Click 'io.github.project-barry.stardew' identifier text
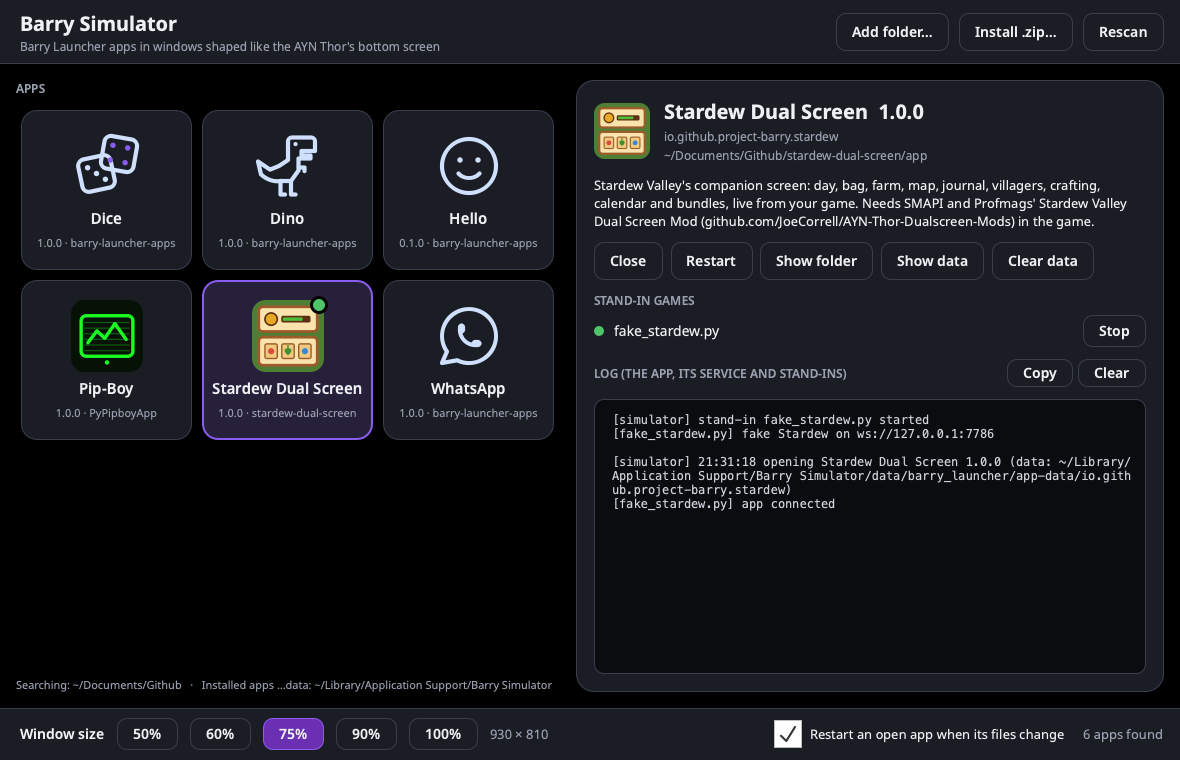Screen dimensions: 1180x760 [750, 137]
